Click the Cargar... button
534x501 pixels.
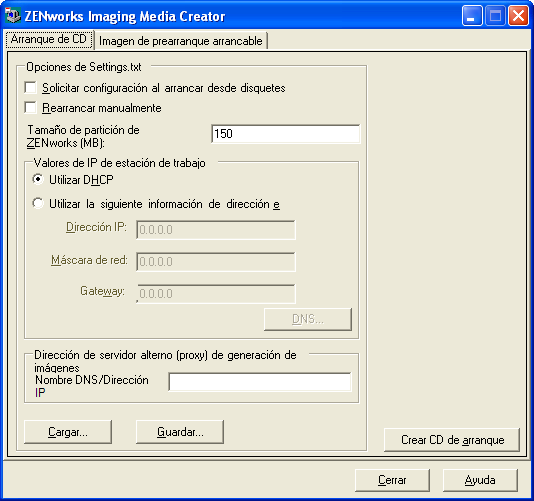pos(68,432)
